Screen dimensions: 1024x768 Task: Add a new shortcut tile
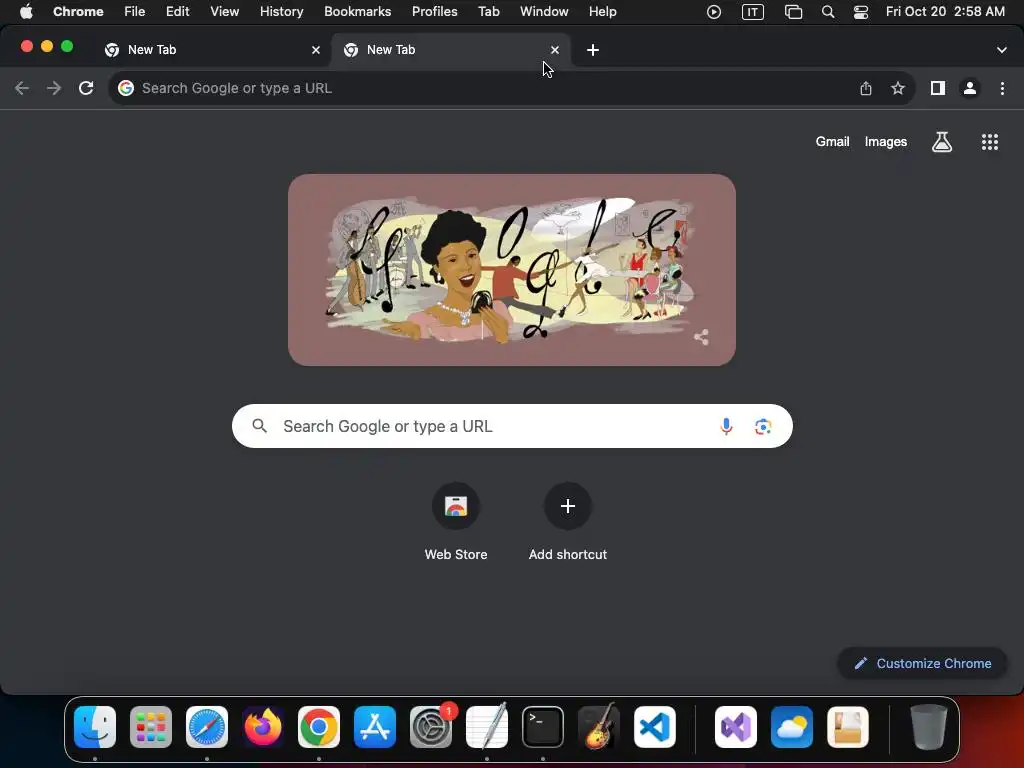[568, 522]
